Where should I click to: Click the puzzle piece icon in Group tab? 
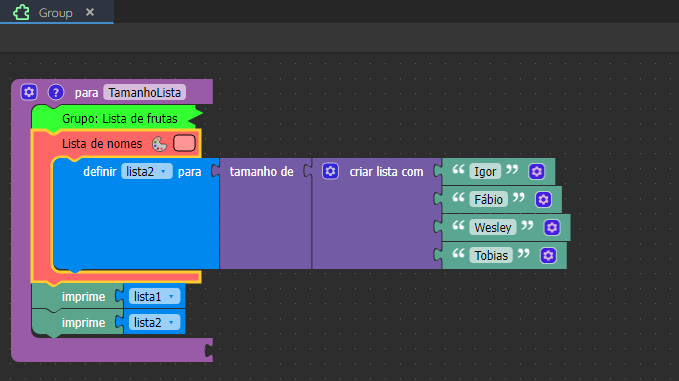tap(21, 12)
